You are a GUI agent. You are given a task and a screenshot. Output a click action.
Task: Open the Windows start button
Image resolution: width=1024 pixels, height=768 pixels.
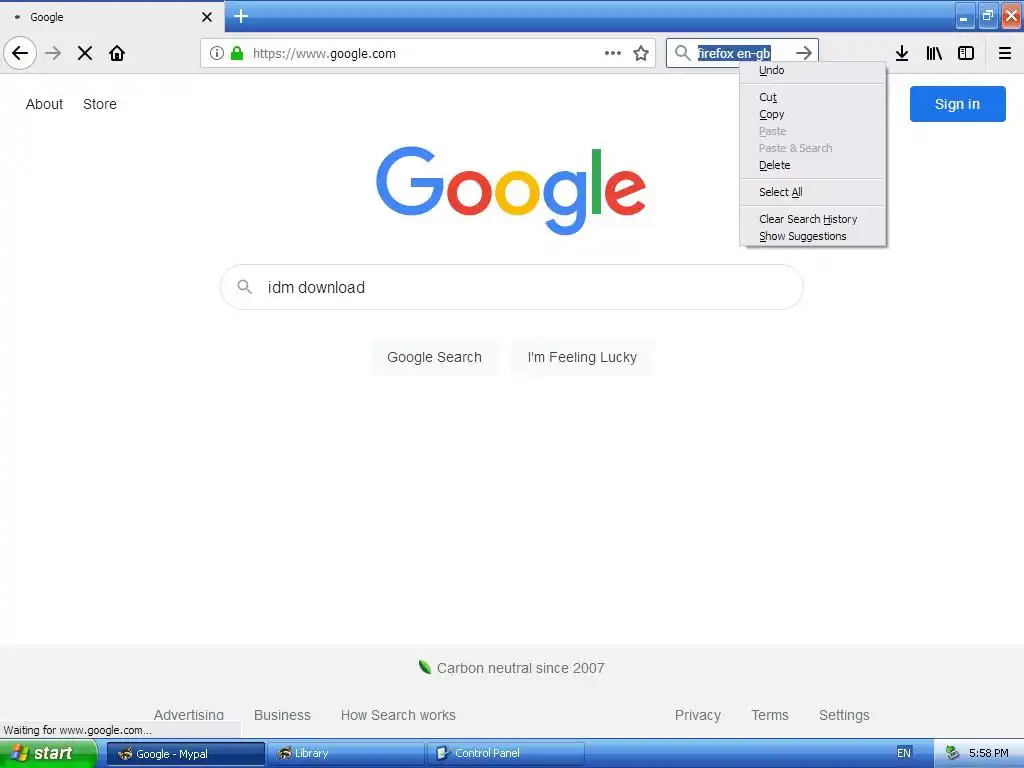pos(48,753)
